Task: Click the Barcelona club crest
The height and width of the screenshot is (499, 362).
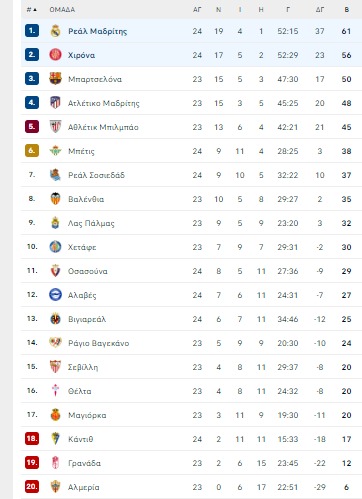Action: pos(55,79)
